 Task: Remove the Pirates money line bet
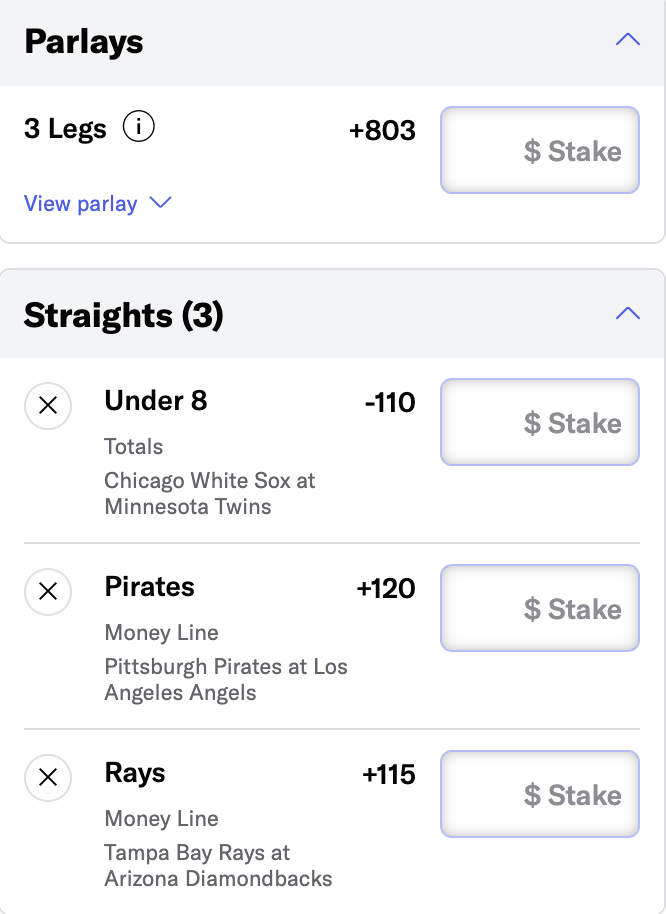click(x=48, y=592)
